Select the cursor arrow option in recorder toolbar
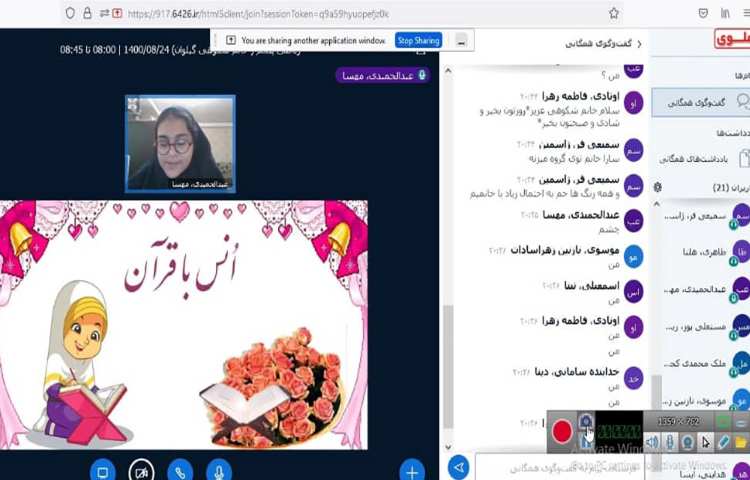 [x=706, y=442]
